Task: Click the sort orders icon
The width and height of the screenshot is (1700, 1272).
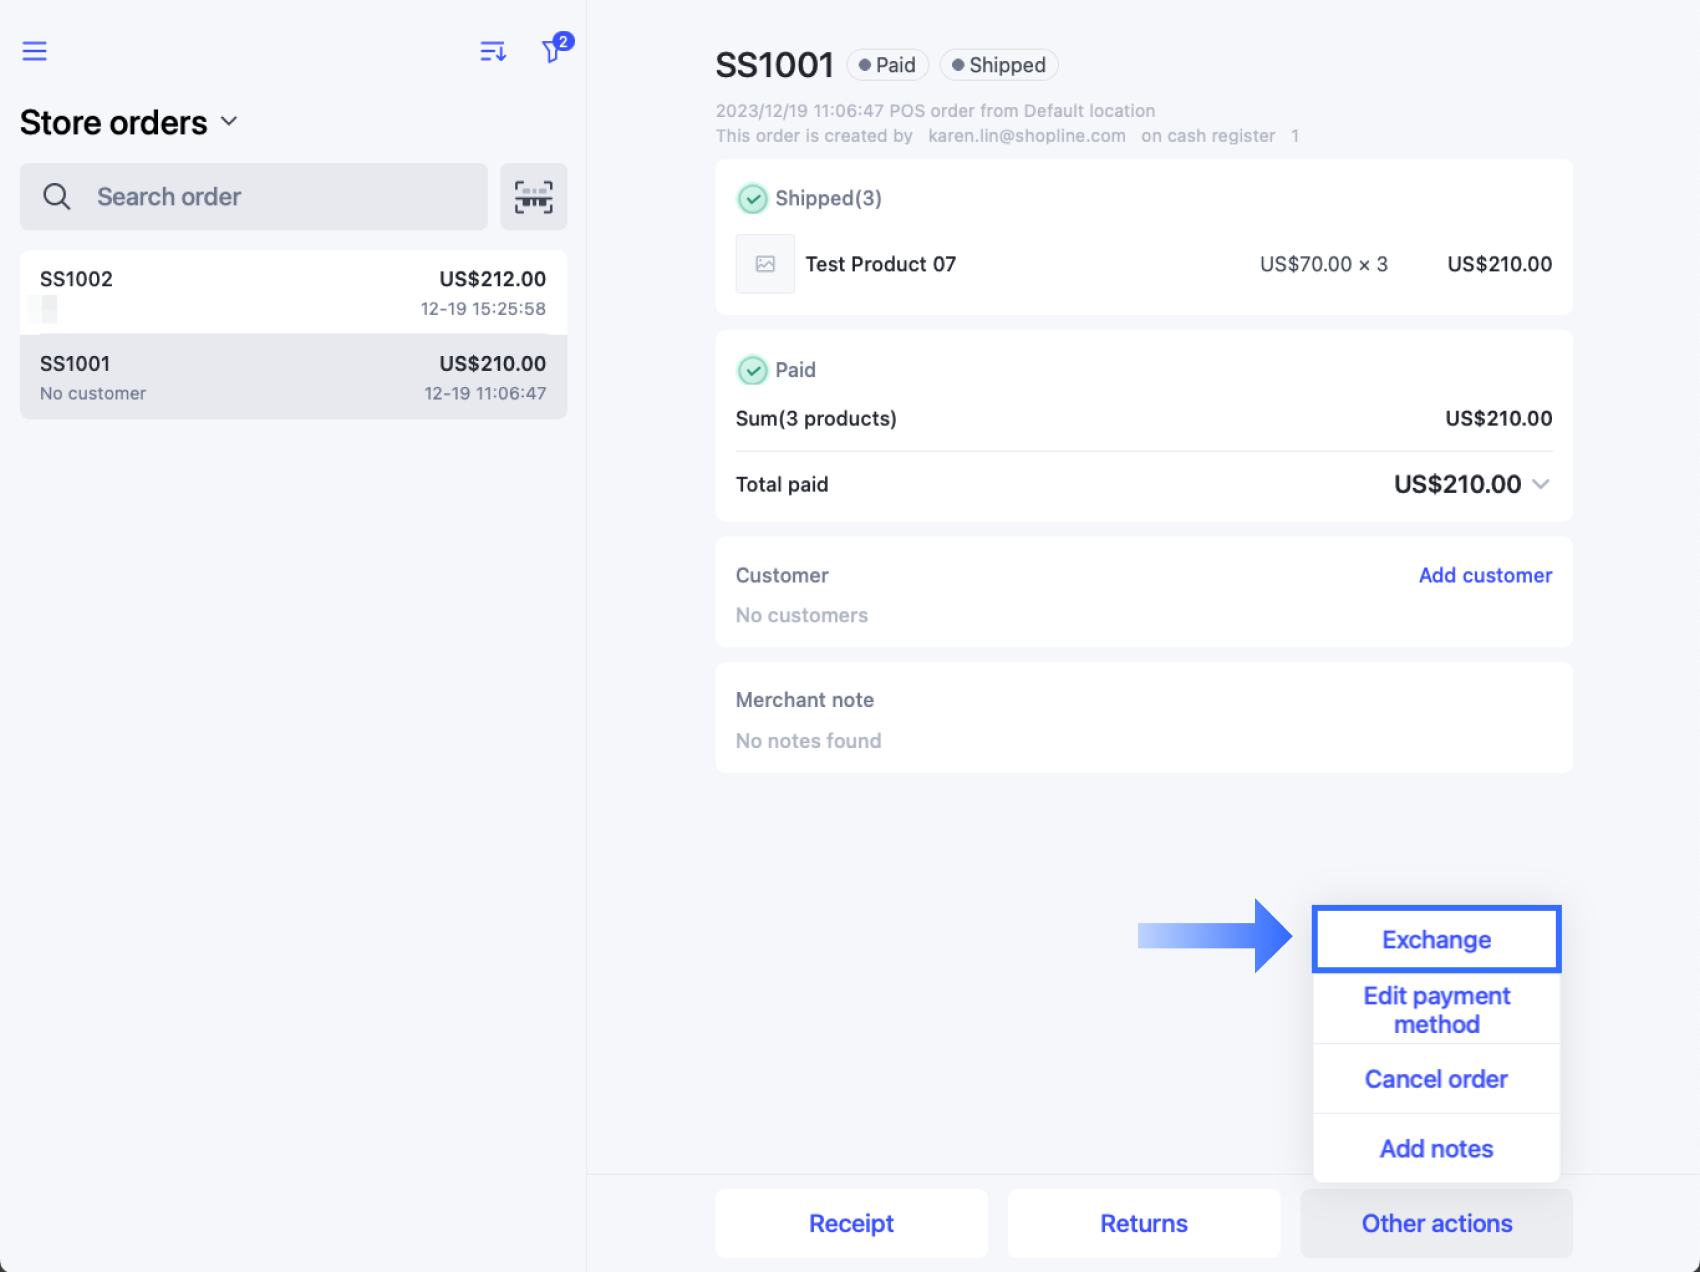Action: tap(492, 50)
